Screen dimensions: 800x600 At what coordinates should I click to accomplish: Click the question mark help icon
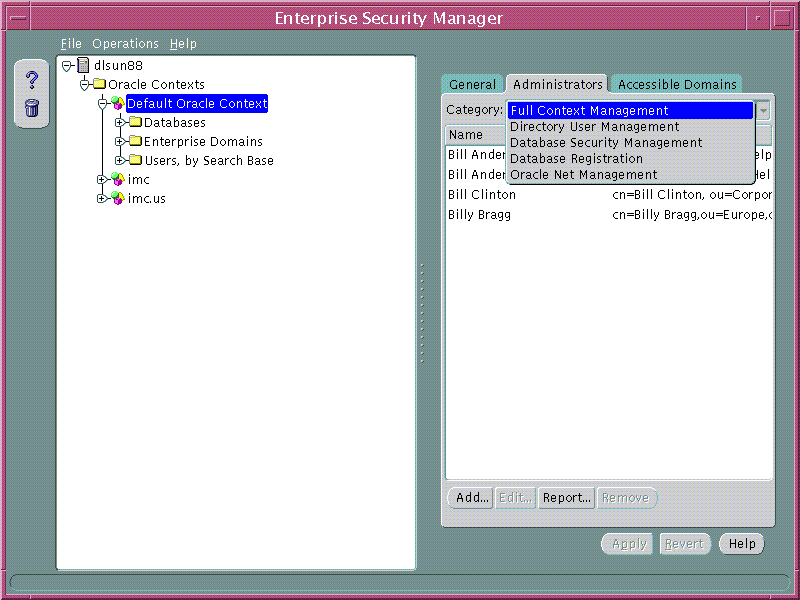(32, 80)
